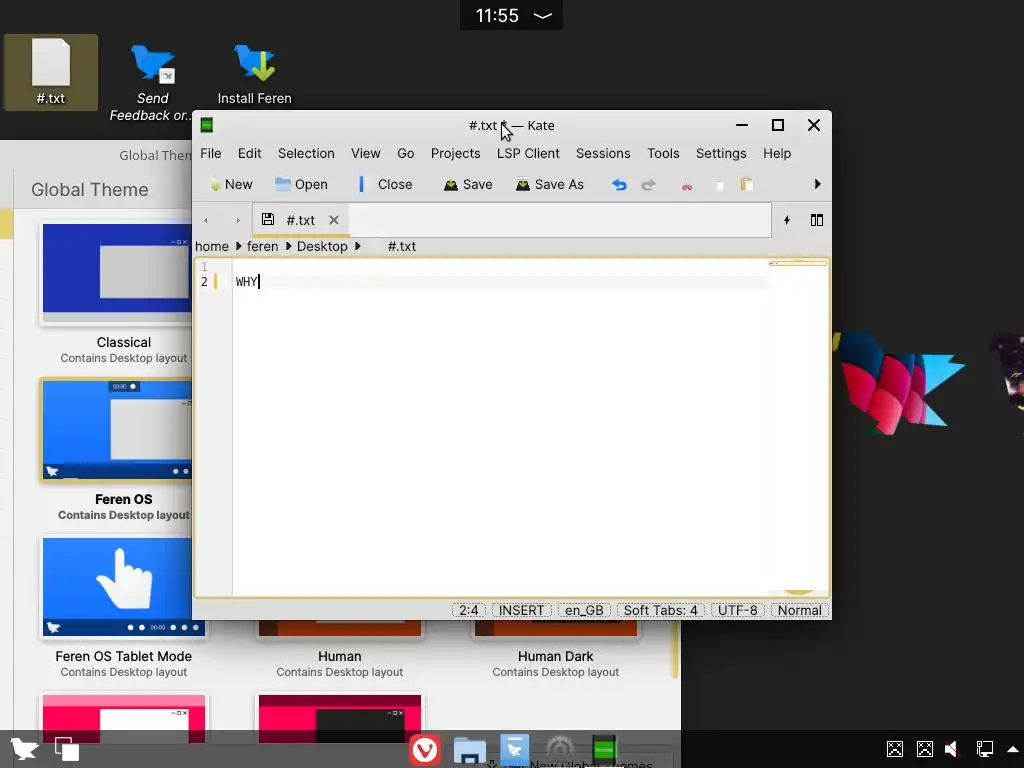Screen dimensions: 1024x768
Task: Click the feren breadcrumb segment
Action: pos(263,246)
